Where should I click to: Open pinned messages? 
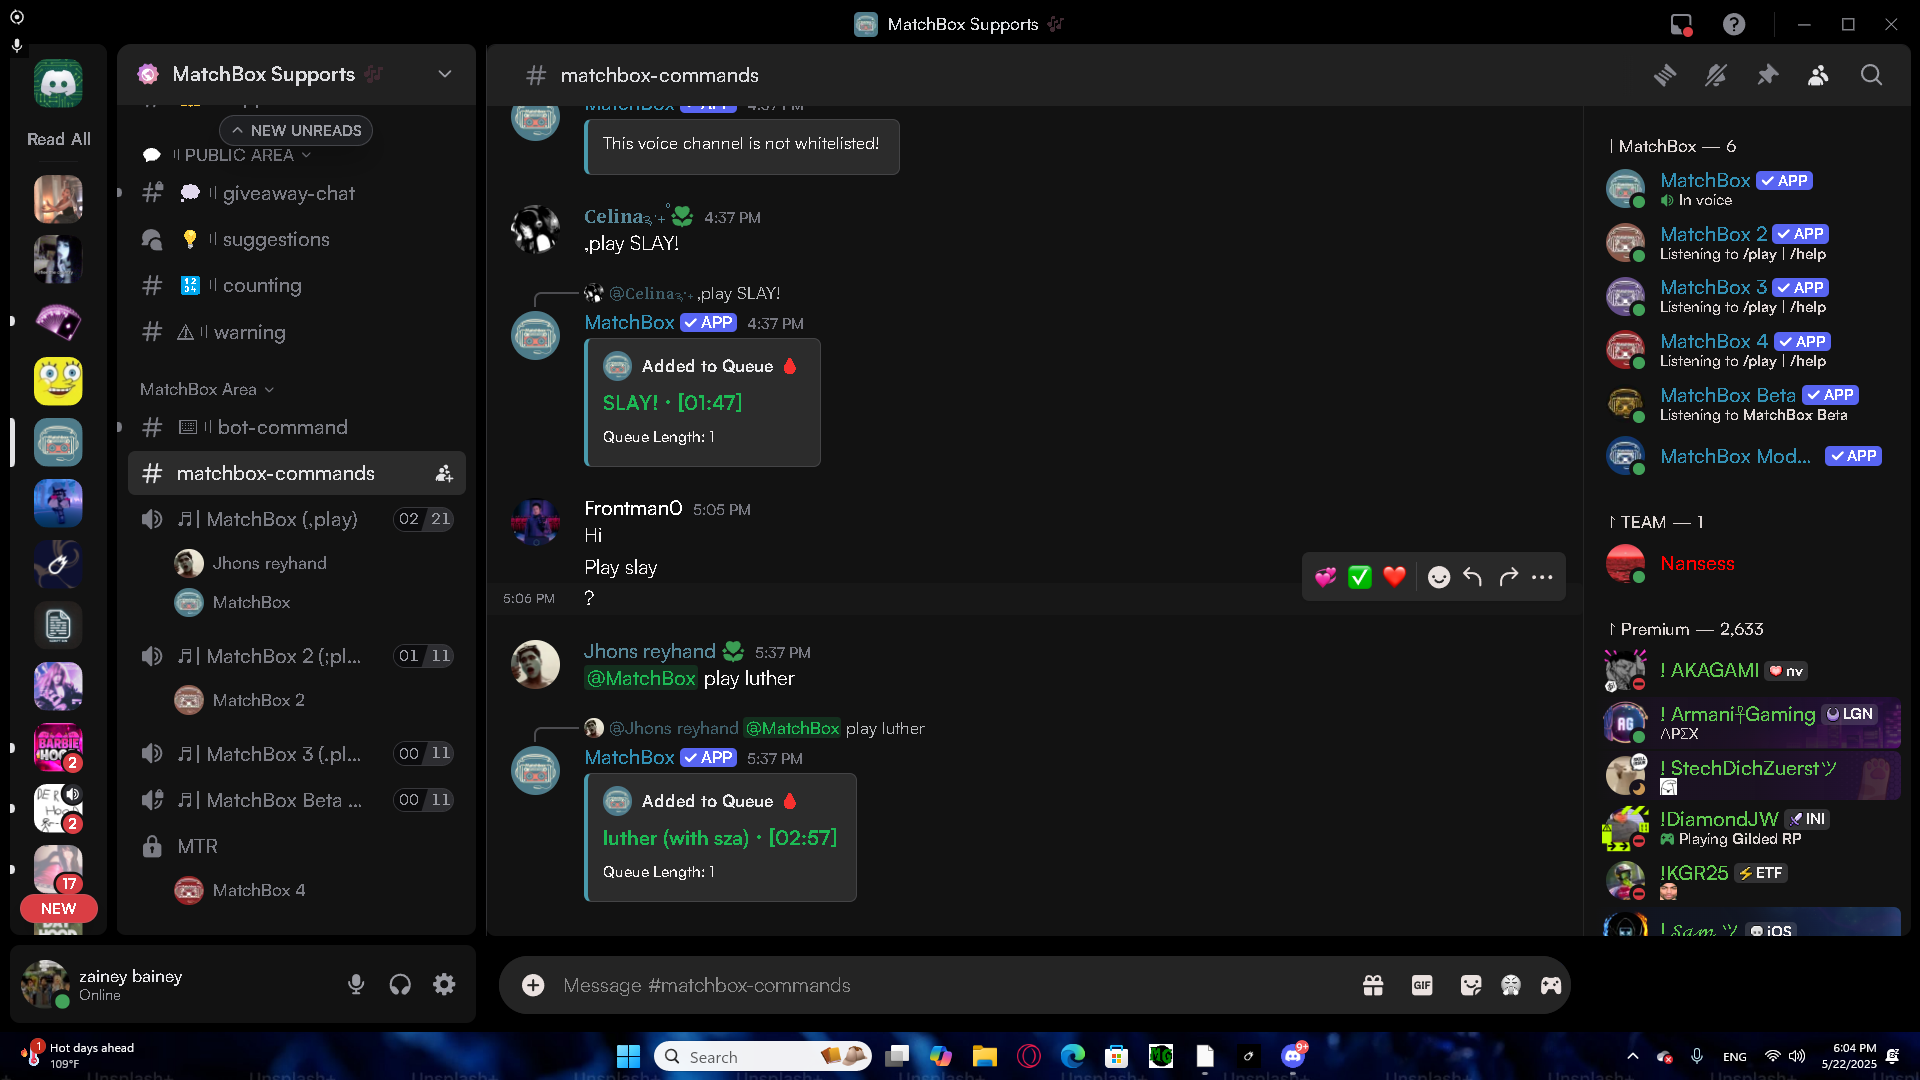(x=1768, y=75)
